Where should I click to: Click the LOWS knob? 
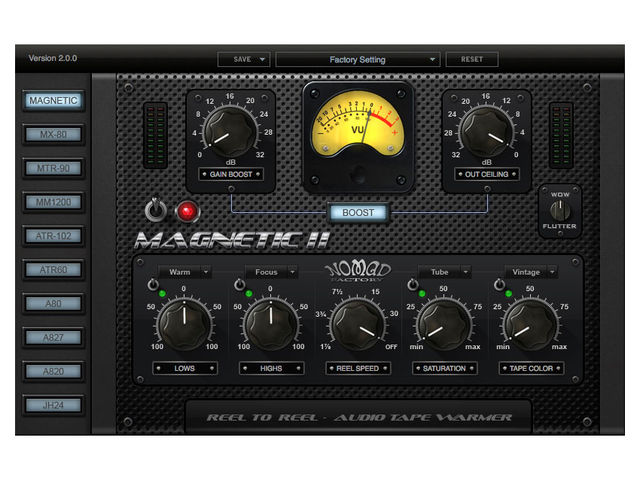(x=184, y=325)
